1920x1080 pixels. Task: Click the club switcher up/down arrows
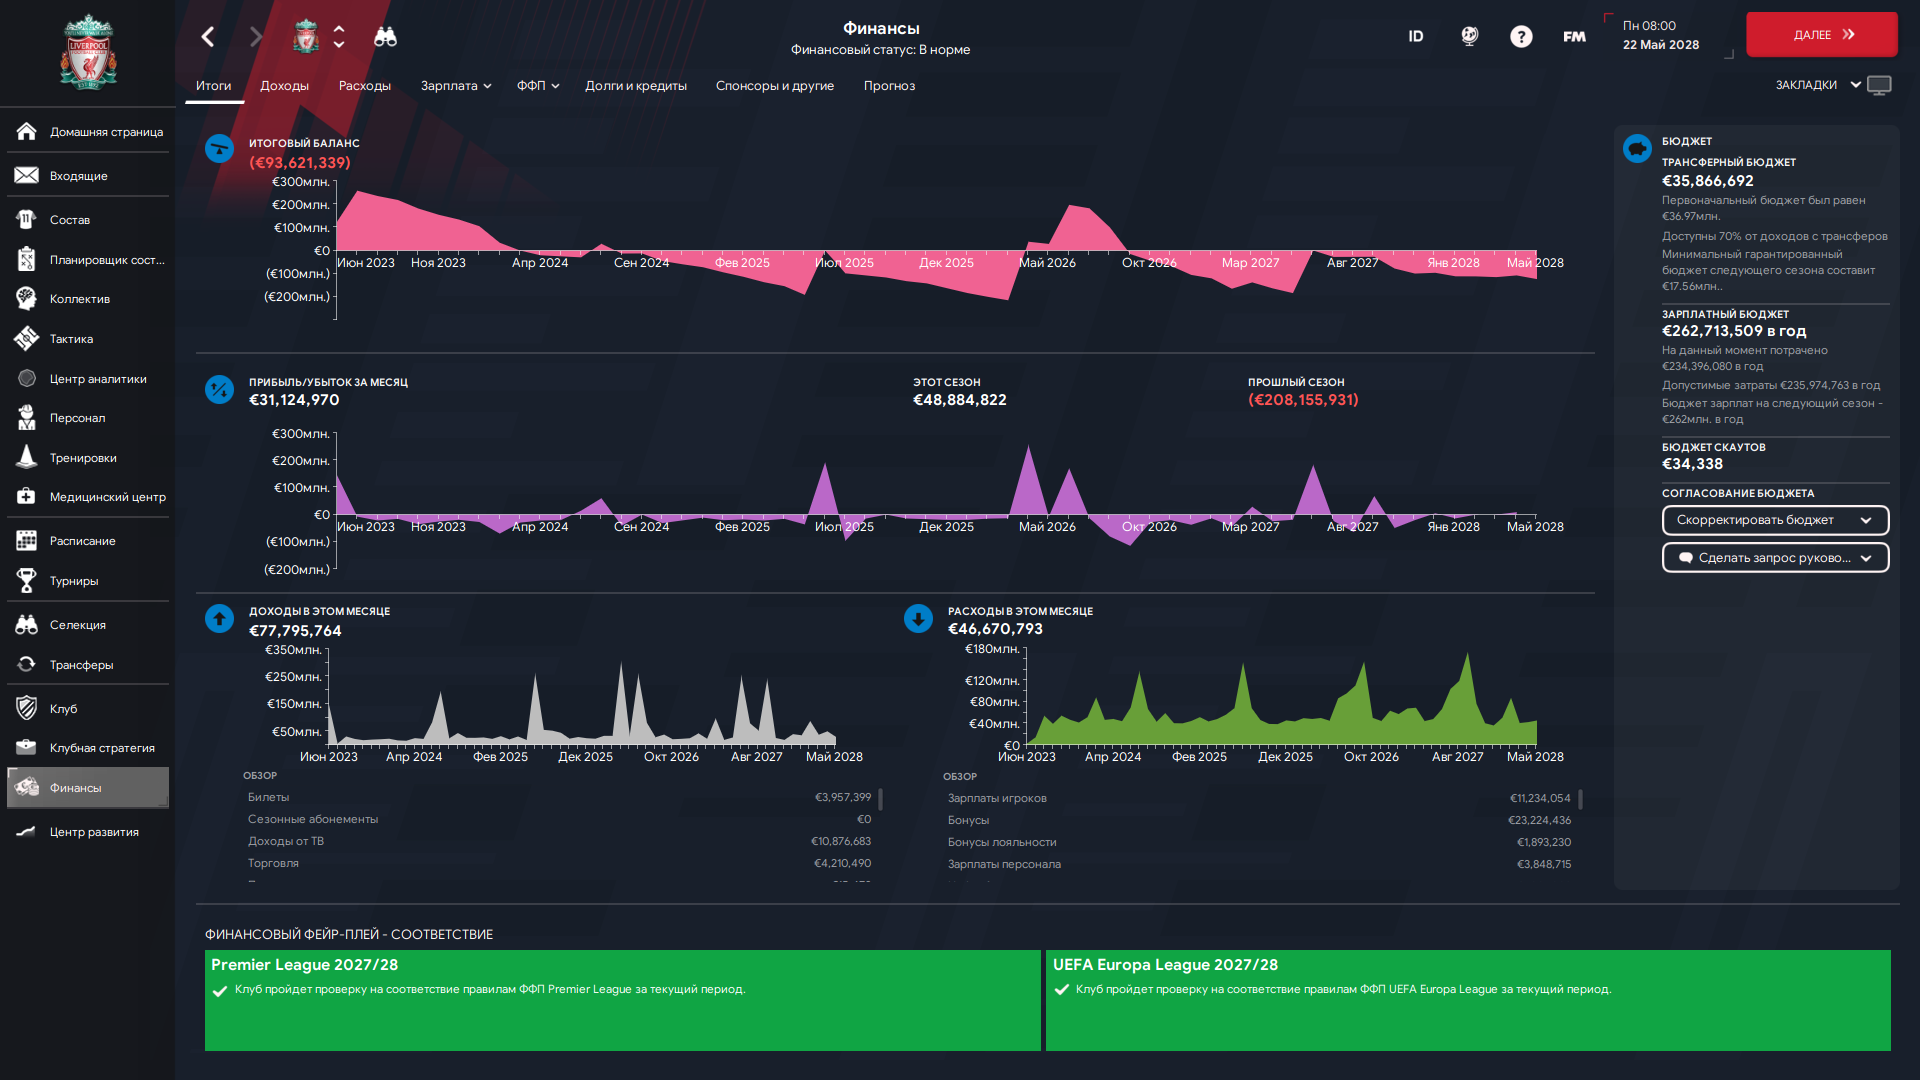coord(339,37)
